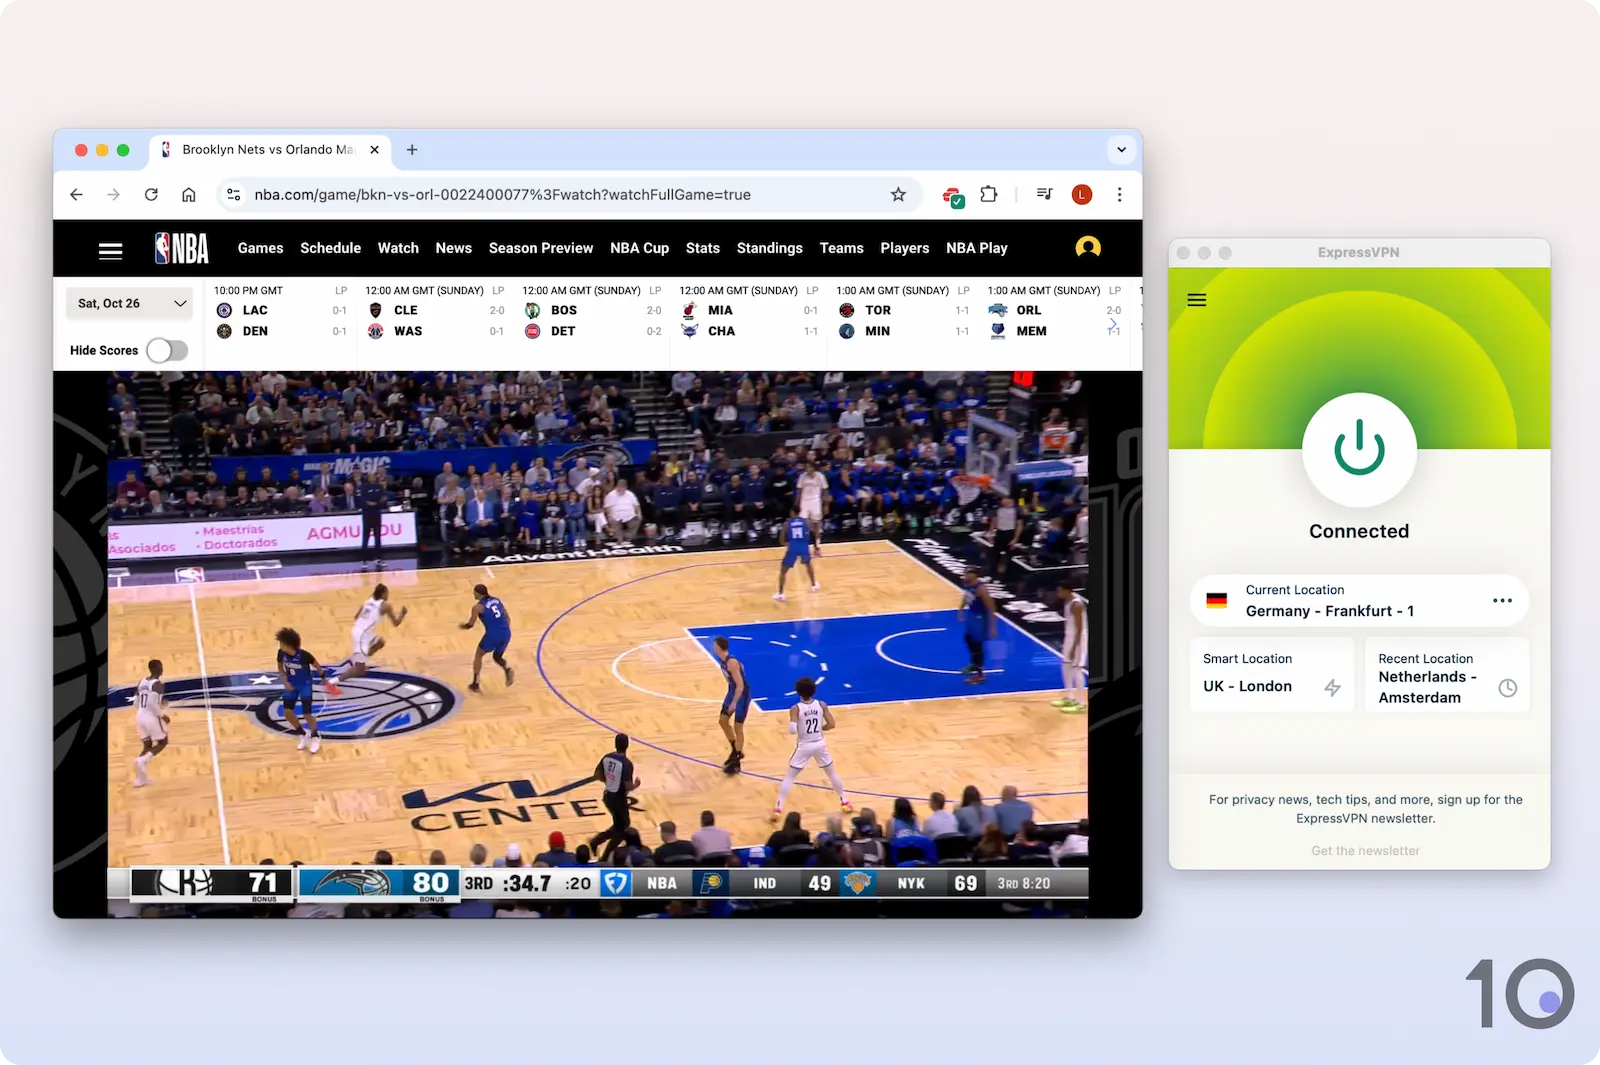Expand the tab search dropdown arrow

(x=1121, y=150)
